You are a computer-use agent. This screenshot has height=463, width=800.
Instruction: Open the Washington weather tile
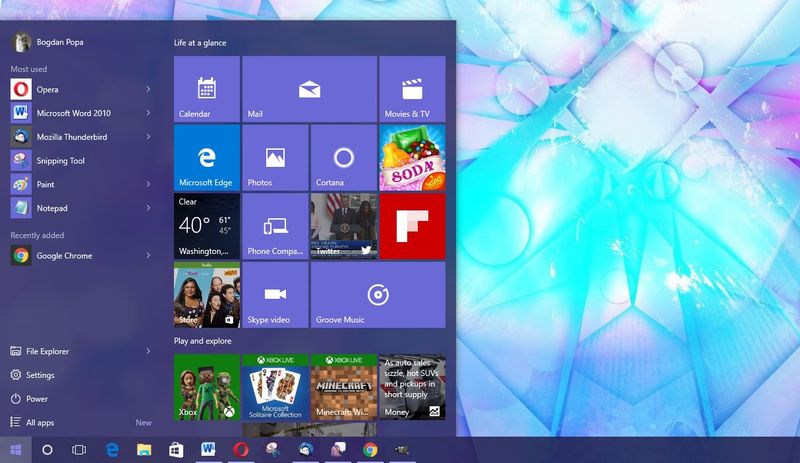tap(207, 226)
